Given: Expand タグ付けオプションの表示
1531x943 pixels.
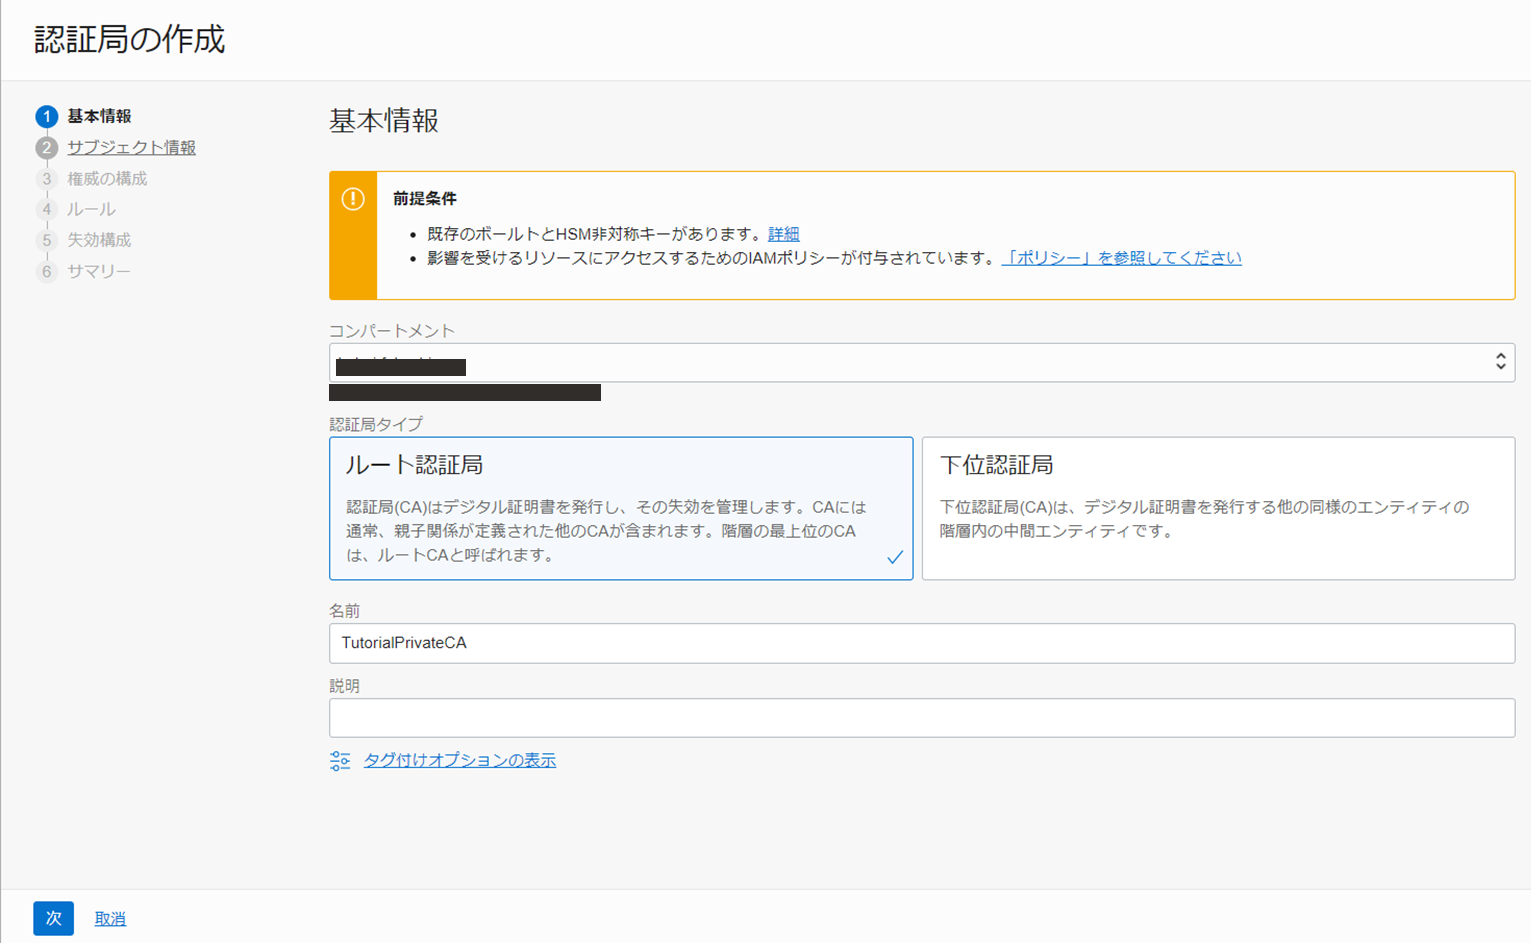Looking at the screenshot, I should click(459, 761).
